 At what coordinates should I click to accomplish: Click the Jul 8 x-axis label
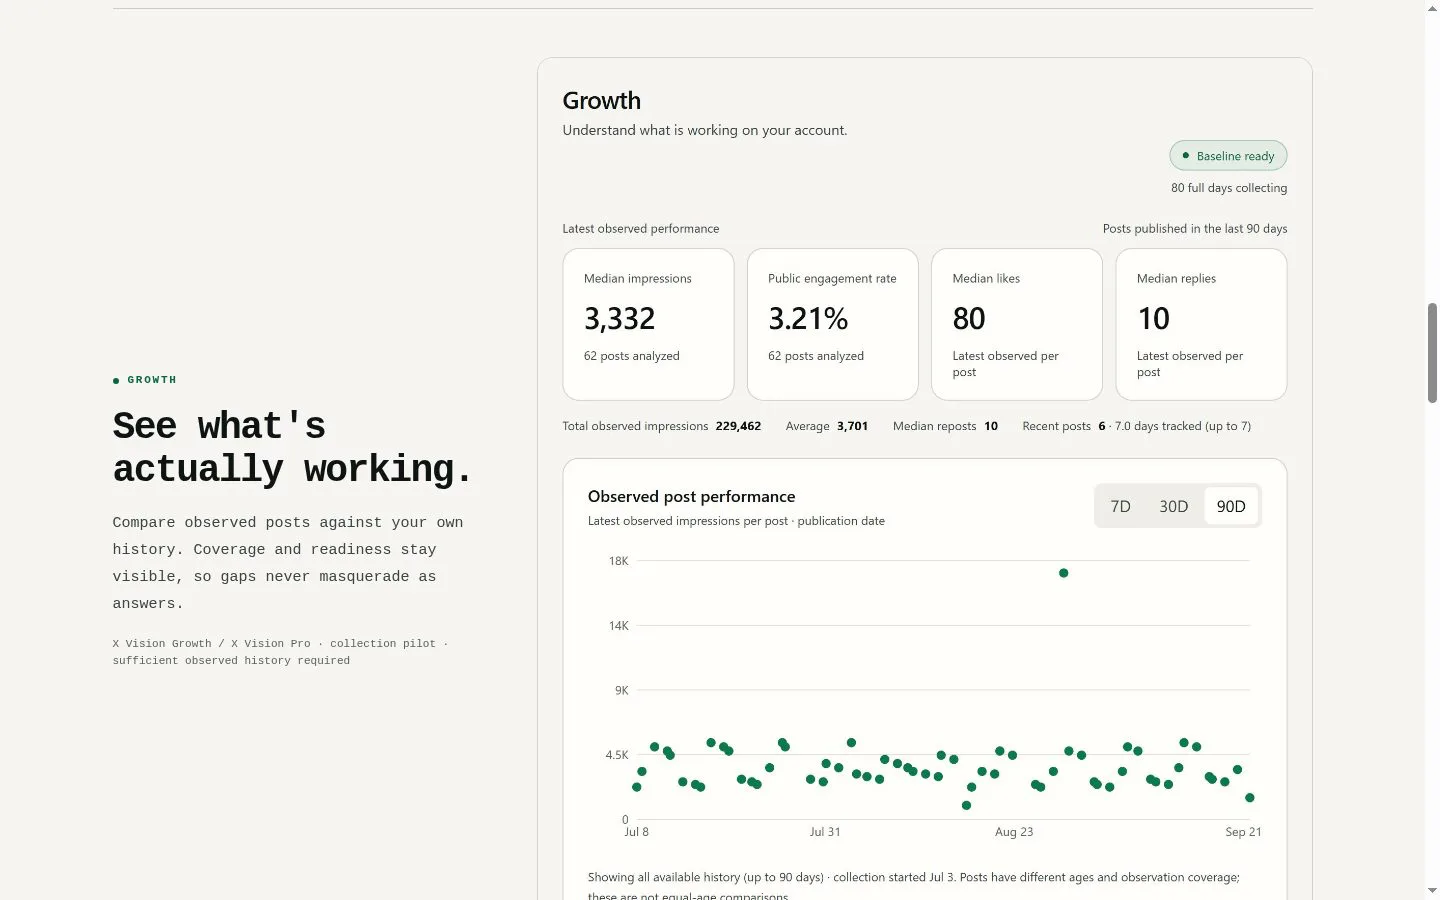(x=637, y=832)
